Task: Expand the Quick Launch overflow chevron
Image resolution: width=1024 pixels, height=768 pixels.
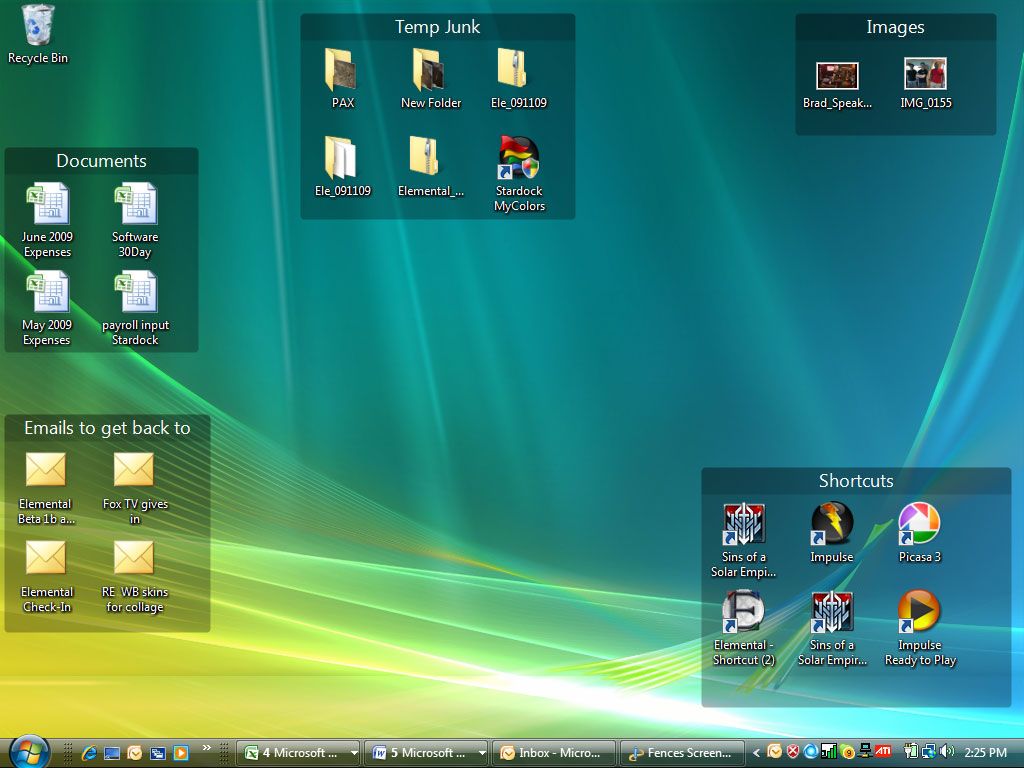Action: coord(207,748)
